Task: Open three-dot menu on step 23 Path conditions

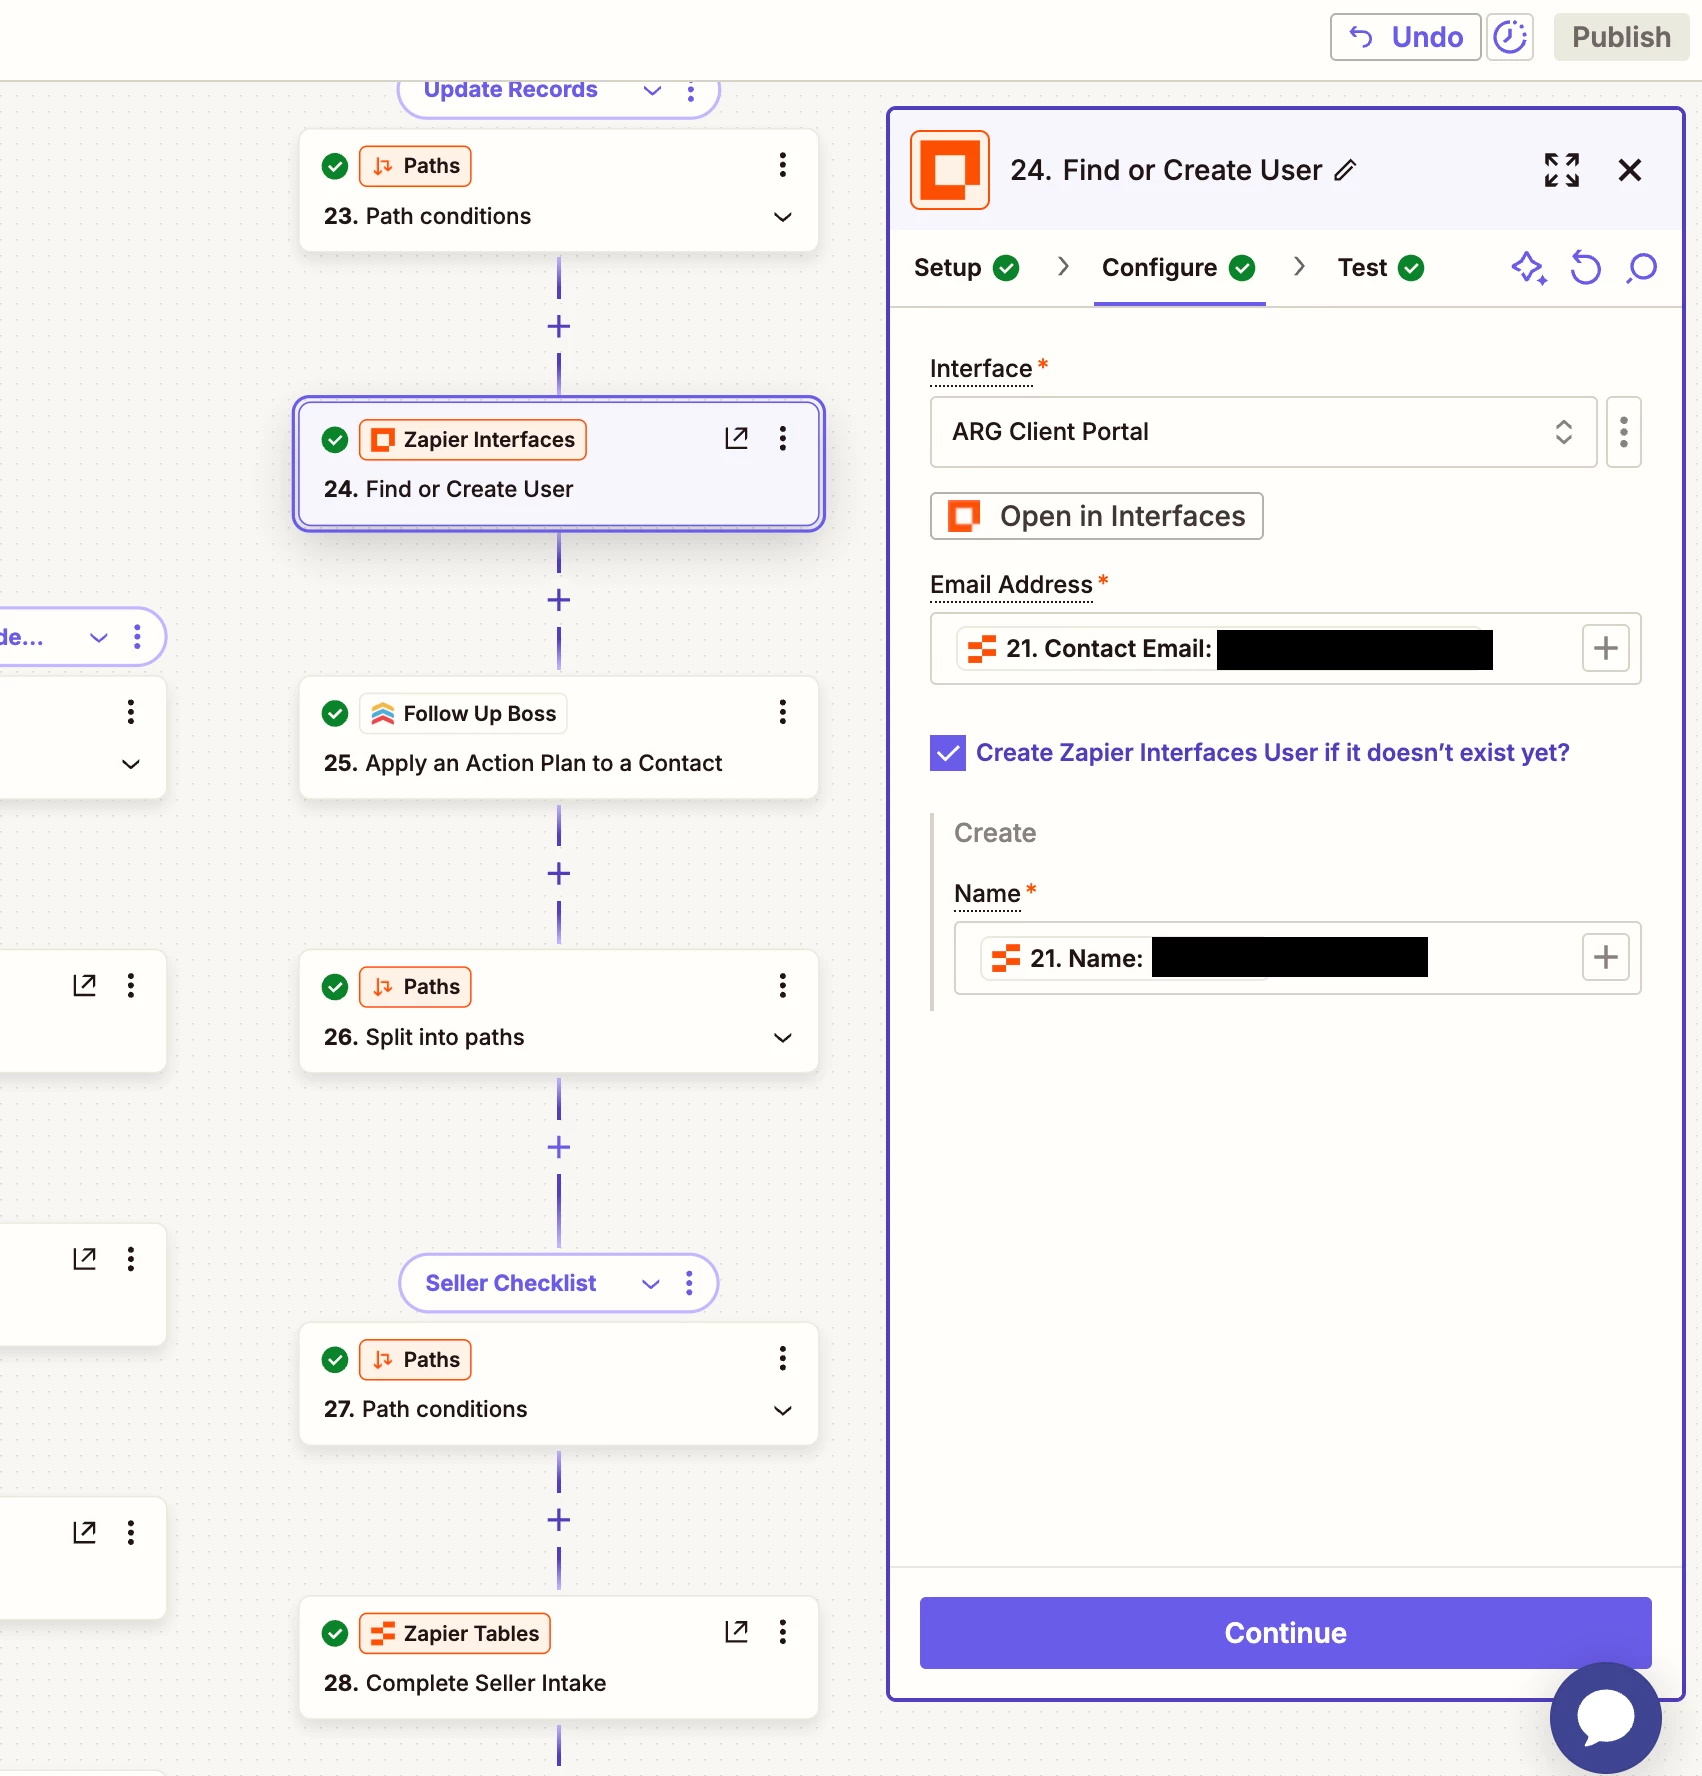Action: pos(783,165)
